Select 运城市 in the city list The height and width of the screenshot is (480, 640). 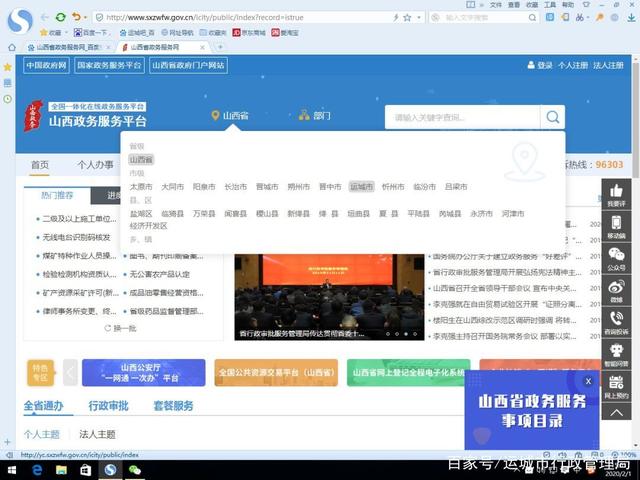click(361, 187)
